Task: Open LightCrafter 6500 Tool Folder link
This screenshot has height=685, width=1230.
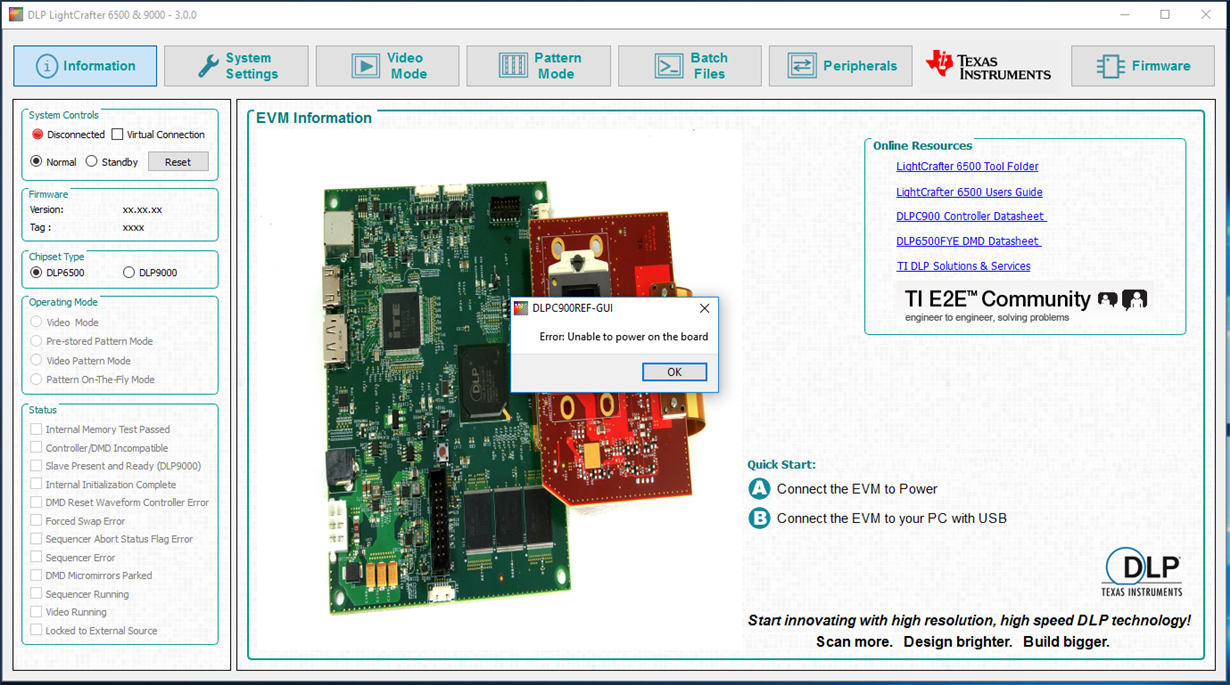Action: (x=967, y=167)
